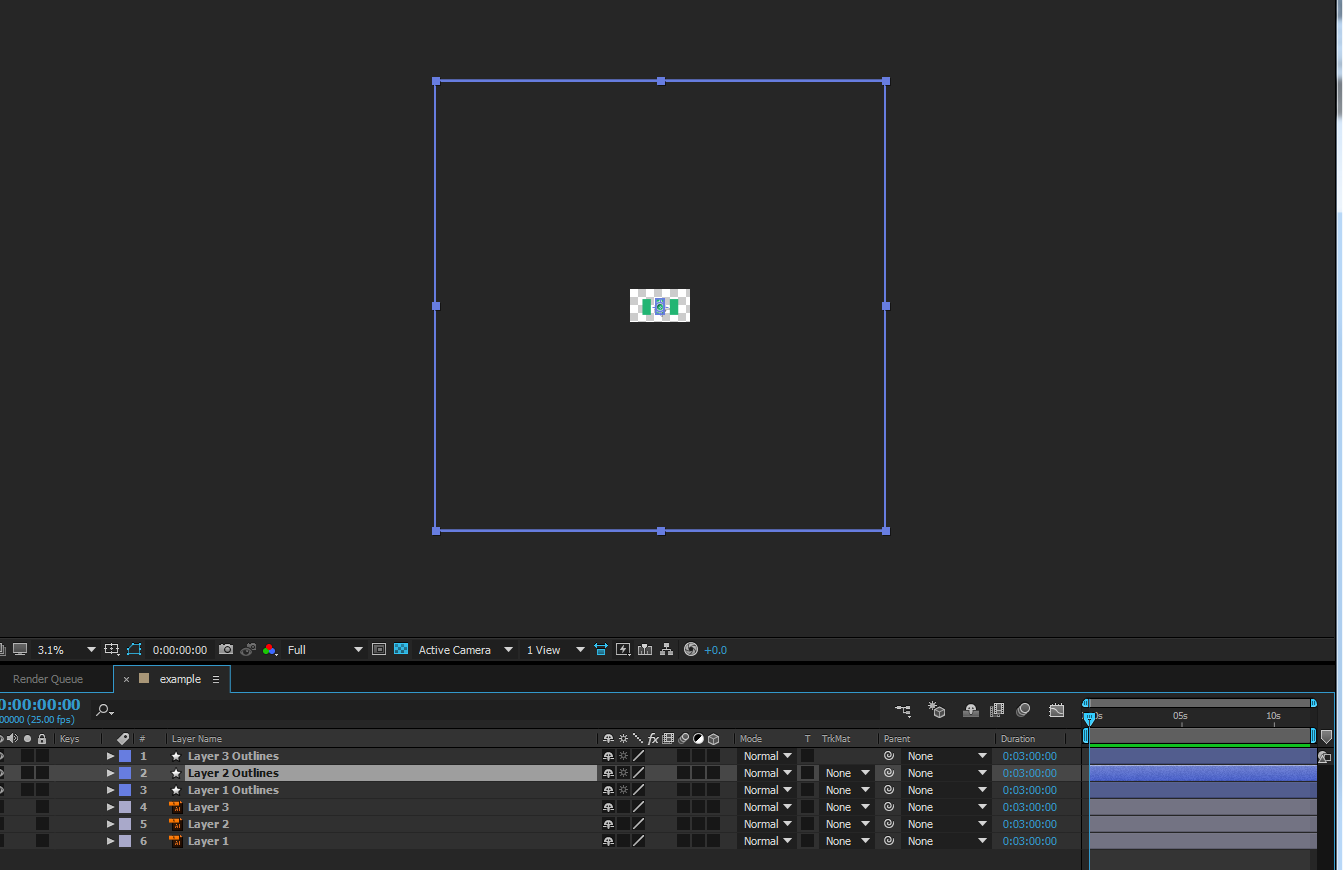Toggle shy switch for Layer 3 Outlines
Image resolution: width=1343 pixels, height=870 pixels.
tap(608, 756)
